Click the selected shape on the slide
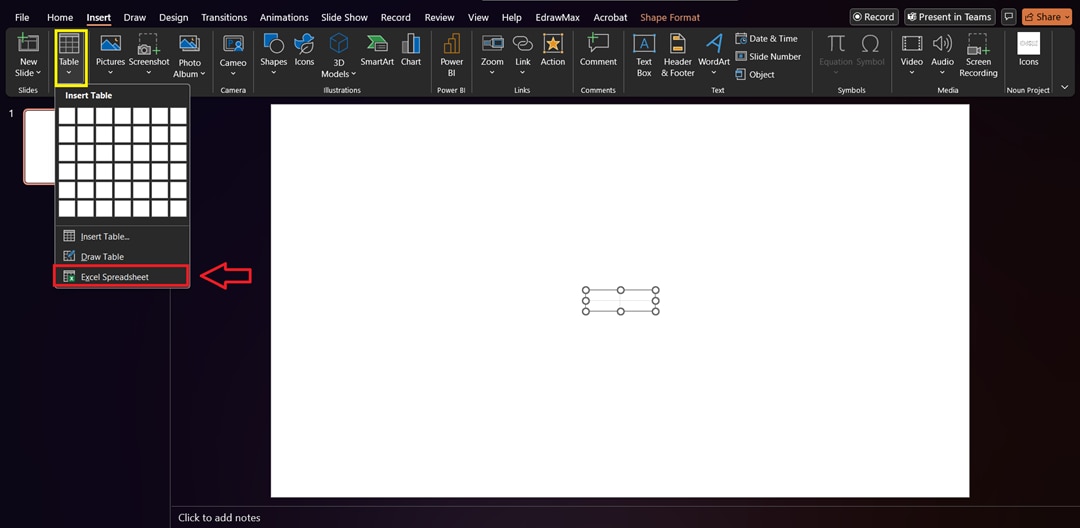This screenshot has height=528, width=1080. pos(621,301)
